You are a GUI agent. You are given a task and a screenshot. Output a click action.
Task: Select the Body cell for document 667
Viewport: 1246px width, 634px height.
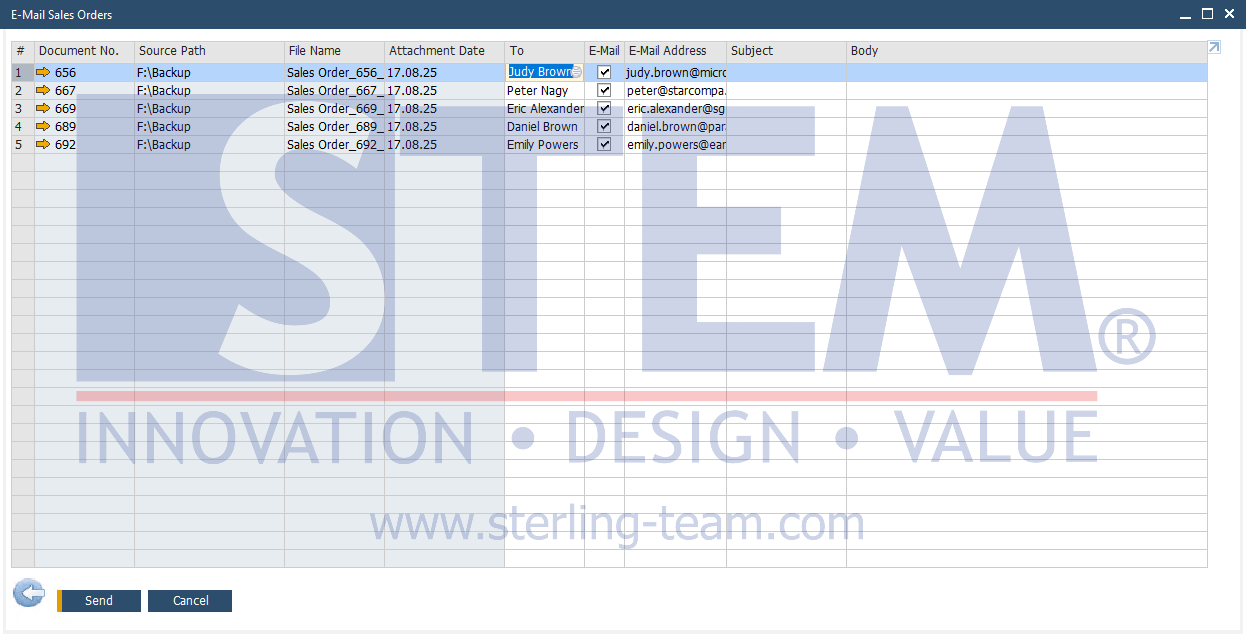(x=1026, y=90)
